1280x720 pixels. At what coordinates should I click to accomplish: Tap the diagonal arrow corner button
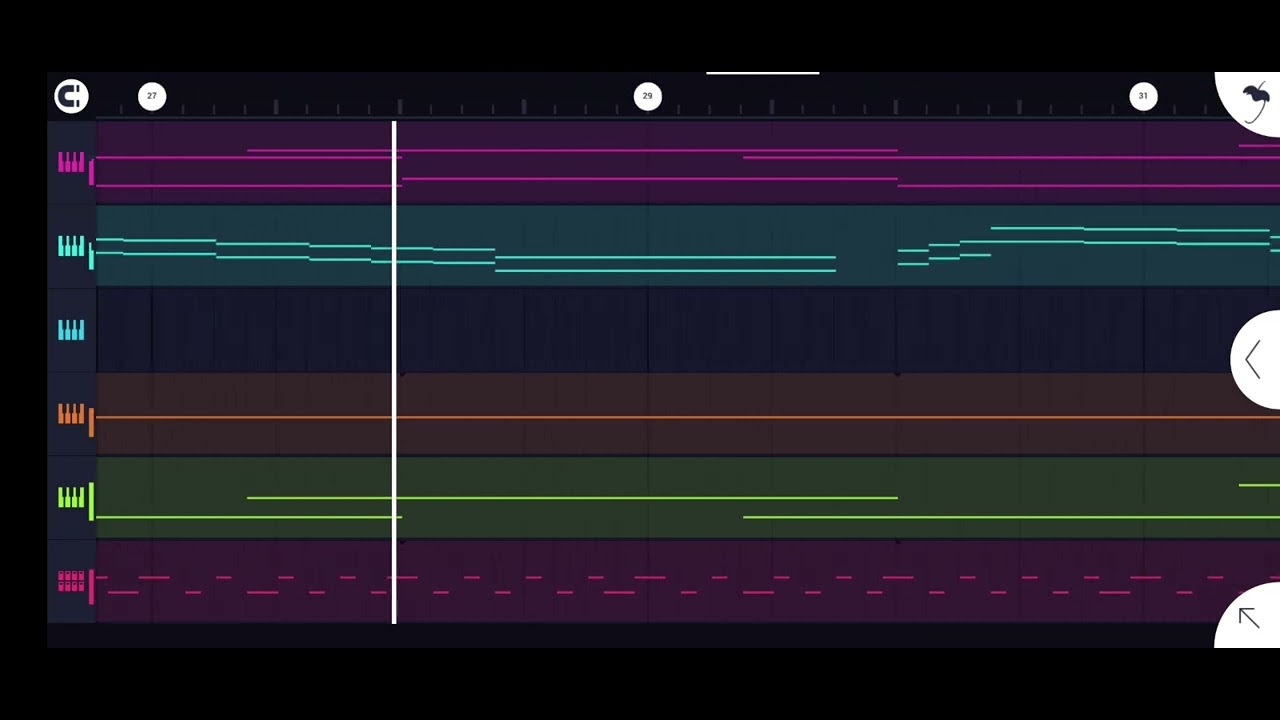pyautogui.click(x=1249, y=616)
